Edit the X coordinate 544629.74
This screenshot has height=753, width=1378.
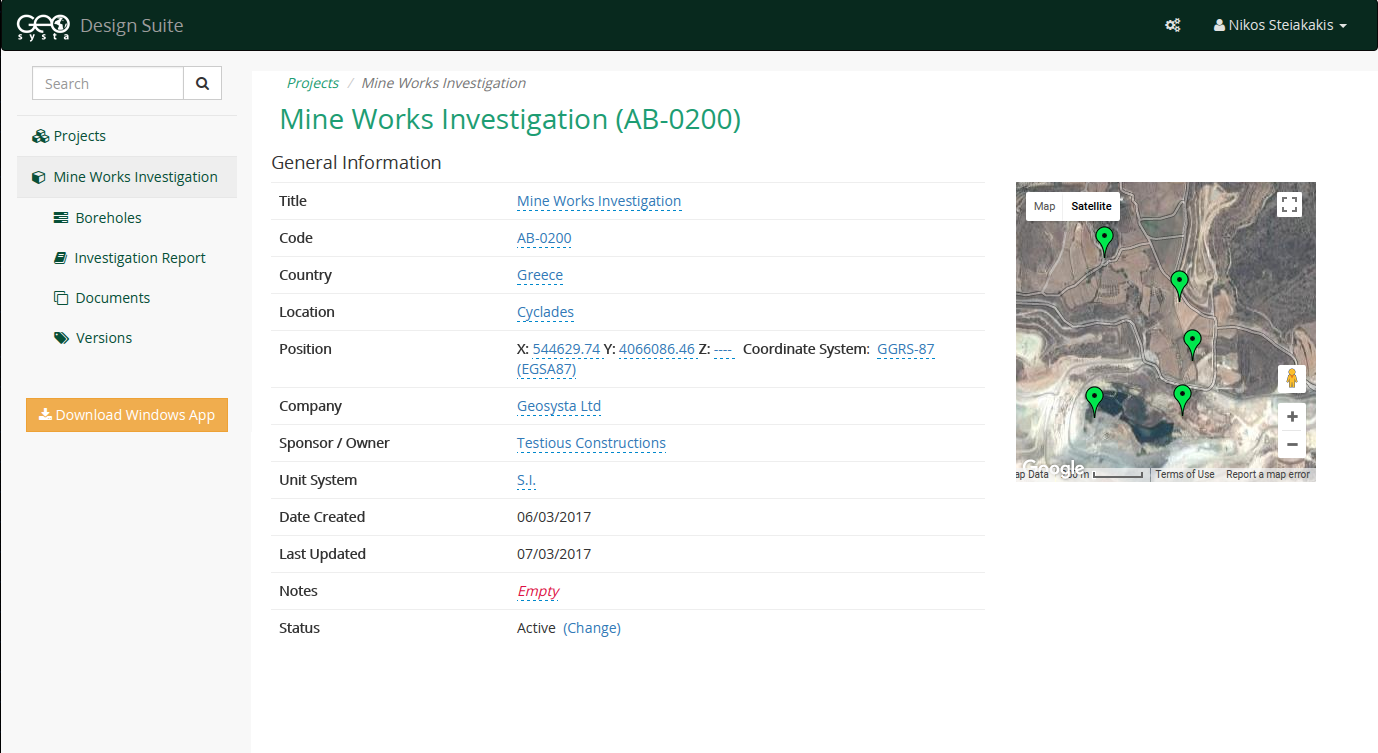click(x=566, y=349)
